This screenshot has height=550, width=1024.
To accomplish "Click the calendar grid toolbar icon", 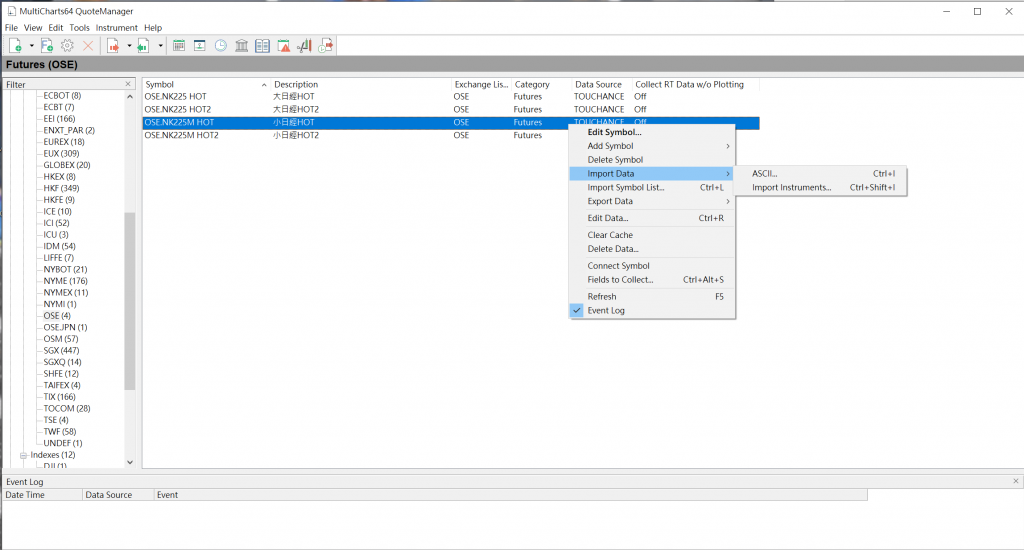I will (x=179, y=46).
